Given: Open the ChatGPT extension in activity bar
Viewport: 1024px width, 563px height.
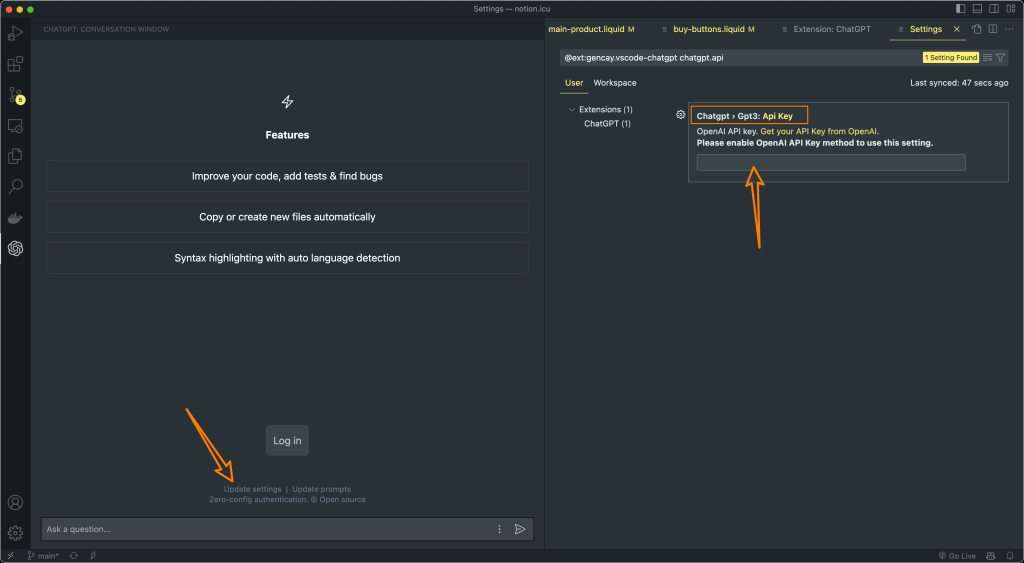Looking at the screenshot, I should coord(15,249).
